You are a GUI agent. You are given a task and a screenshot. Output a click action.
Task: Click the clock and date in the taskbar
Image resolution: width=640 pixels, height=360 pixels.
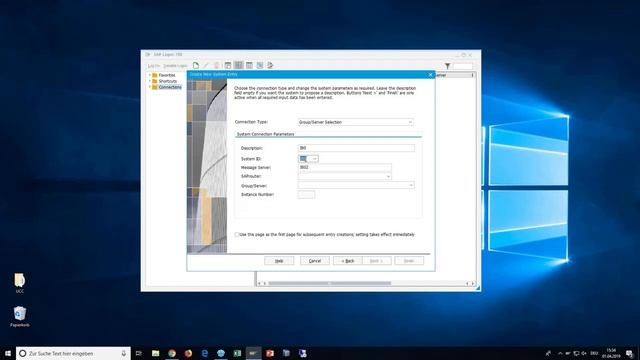pyautogui.click(x=611, y=353)
